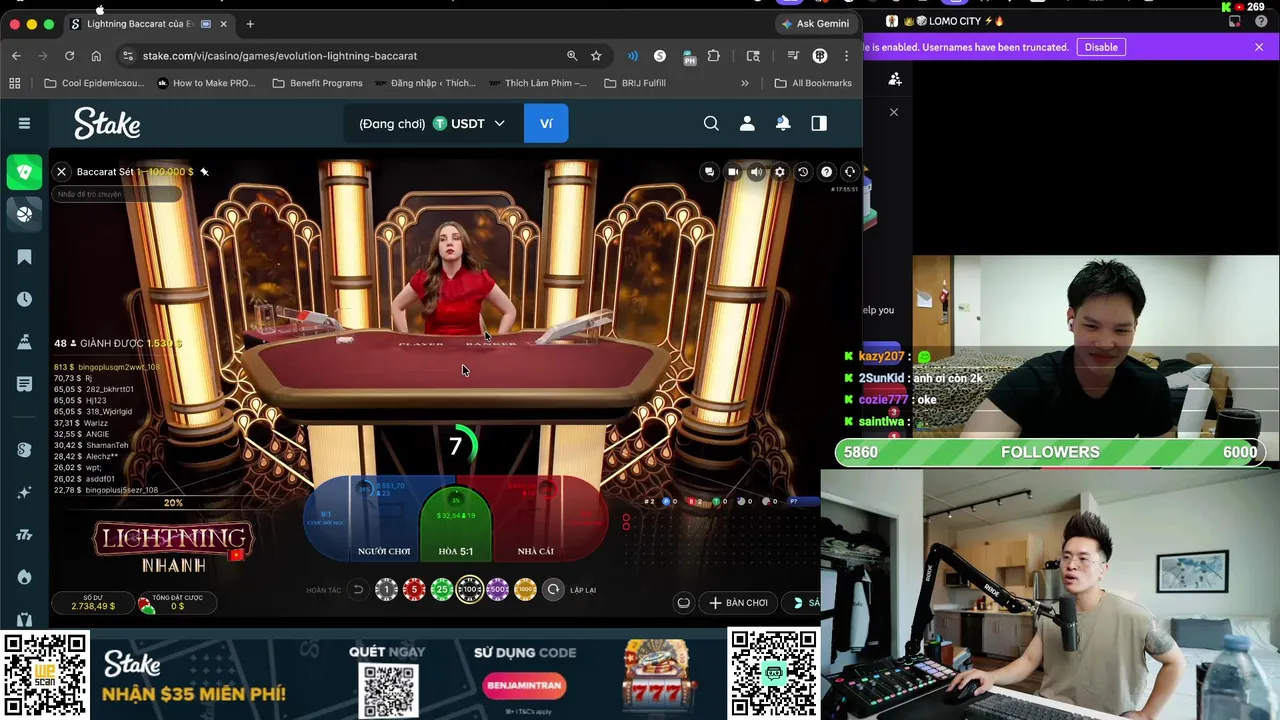Open the in-game chat bubble icon

pyautogui.click(x=709, y=172)
